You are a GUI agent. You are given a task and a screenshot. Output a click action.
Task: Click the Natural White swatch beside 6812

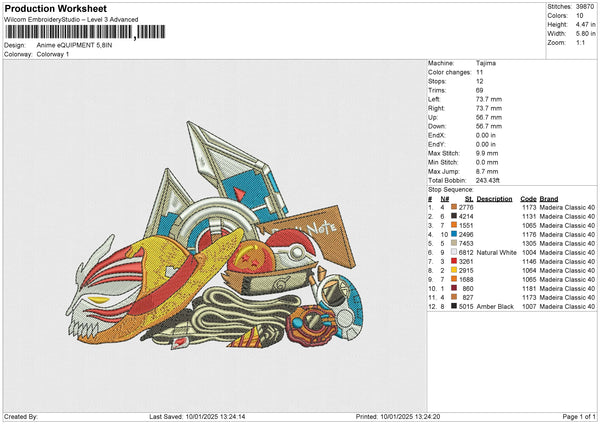[x=454, y=252]
